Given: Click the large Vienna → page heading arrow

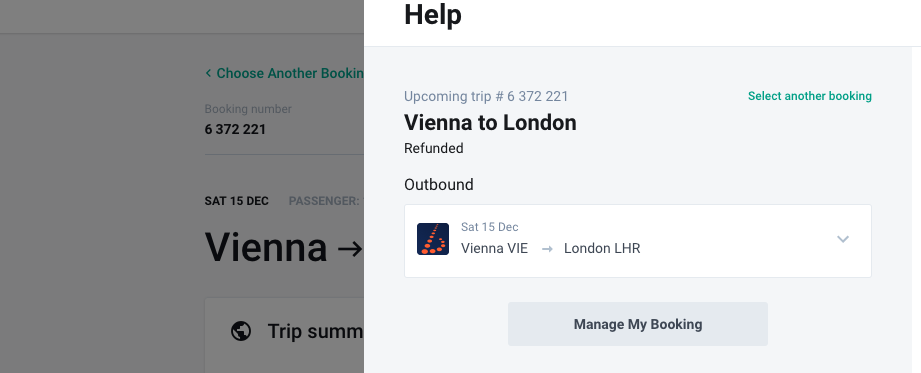Looking at the screenshot, I should [350, 249].
